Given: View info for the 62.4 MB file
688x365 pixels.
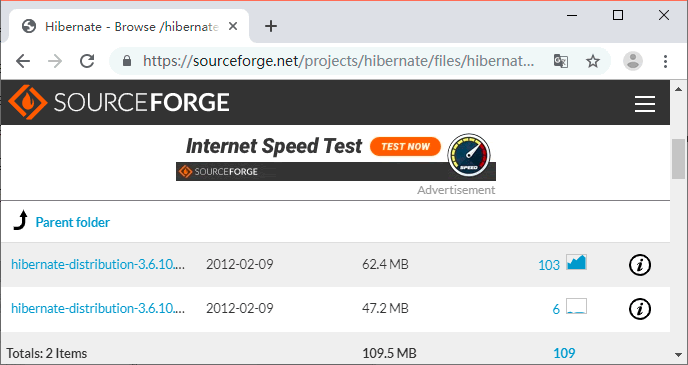Looking at the screenshot, I should 640,265.
